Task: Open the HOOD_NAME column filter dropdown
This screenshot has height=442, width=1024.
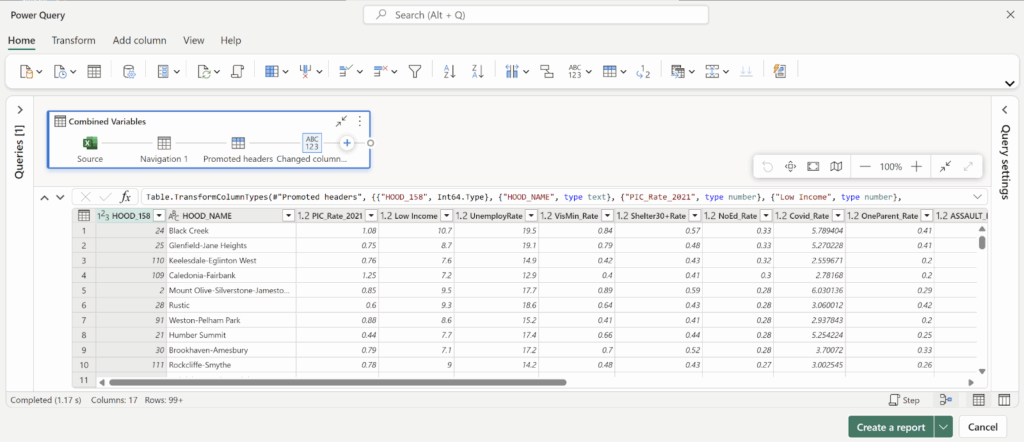Action: tap(288, 216)
